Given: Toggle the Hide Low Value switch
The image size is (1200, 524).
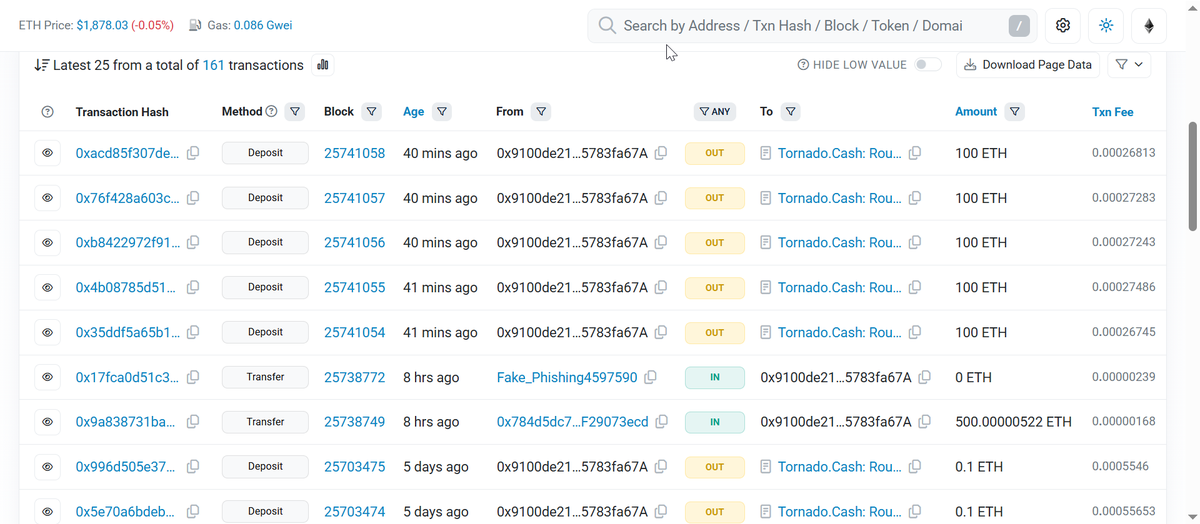Looking at the screenshot, I should pyautogui.click(x=928, y=65).
